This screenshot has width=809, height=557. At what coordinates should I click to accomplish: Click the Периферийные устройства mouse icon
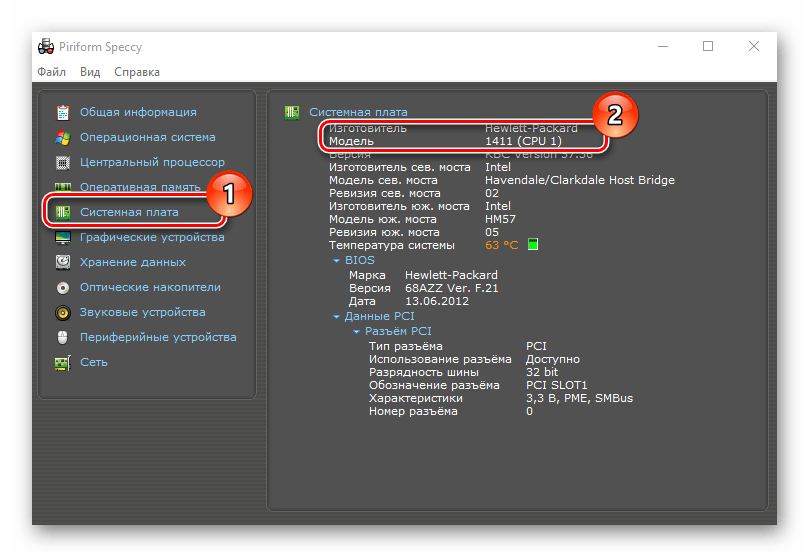63,337
